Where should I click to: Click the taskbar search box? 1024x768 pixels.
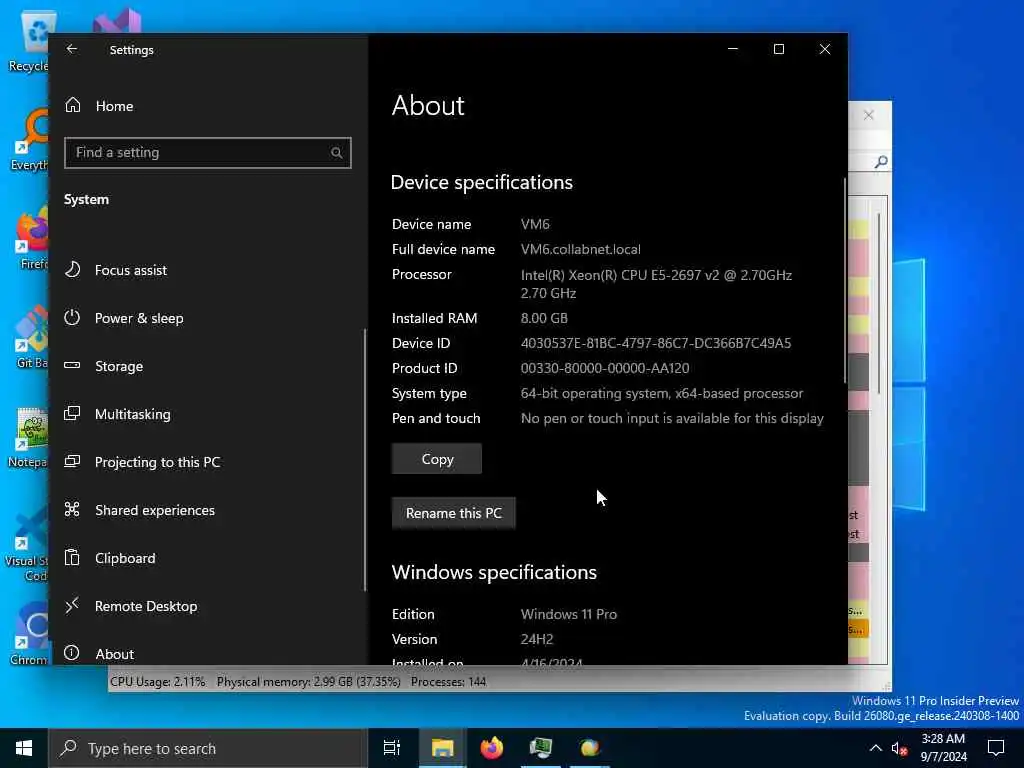coord(208,748)
